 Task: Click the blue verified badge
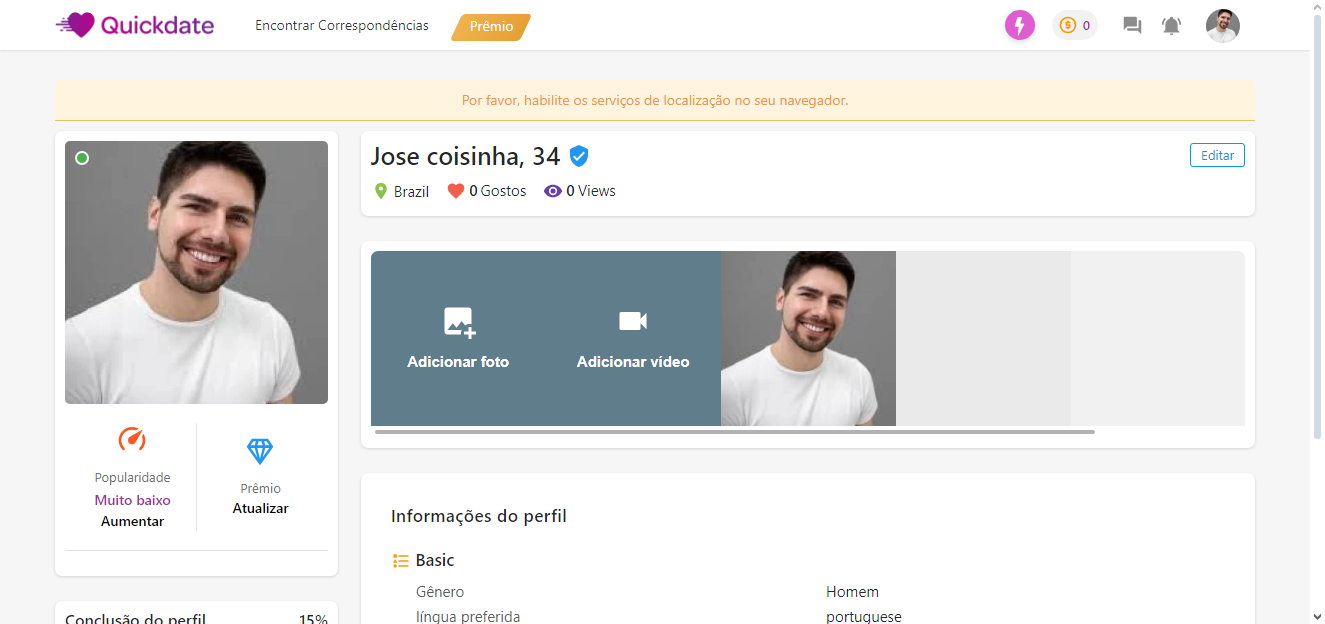pyautogui.click(x=578, y=156)
